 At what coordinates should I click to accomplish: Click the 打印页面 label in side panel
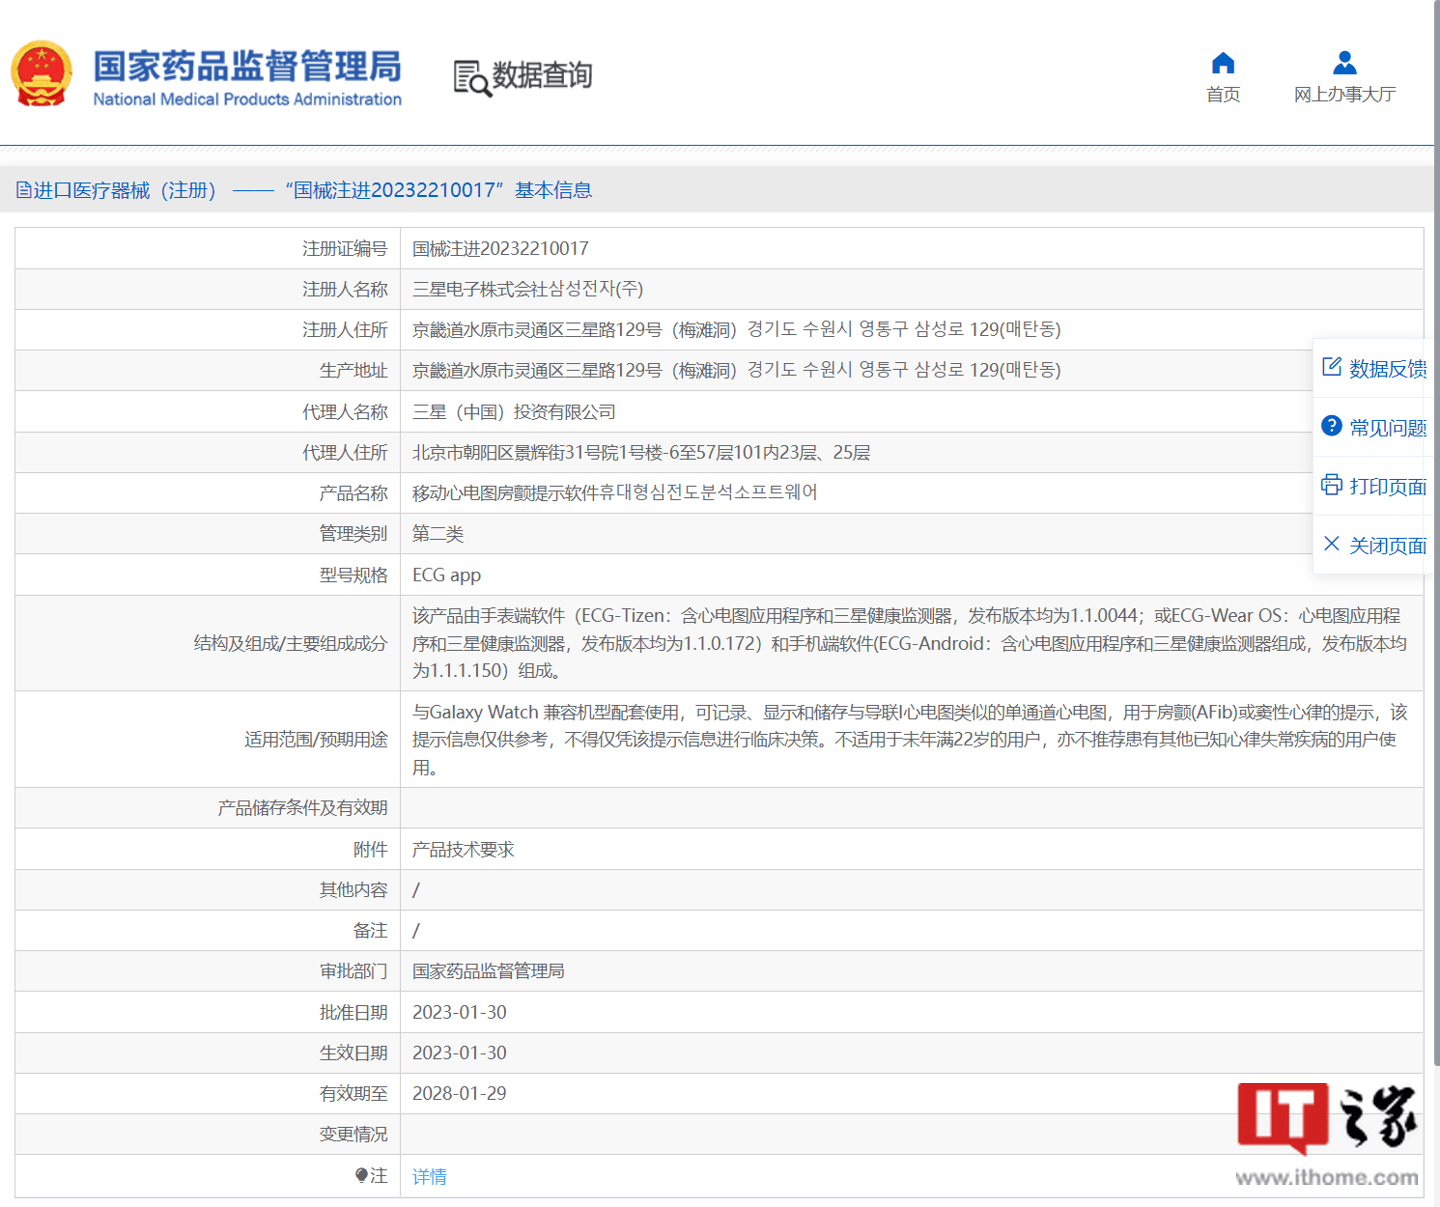point(1388,487)
